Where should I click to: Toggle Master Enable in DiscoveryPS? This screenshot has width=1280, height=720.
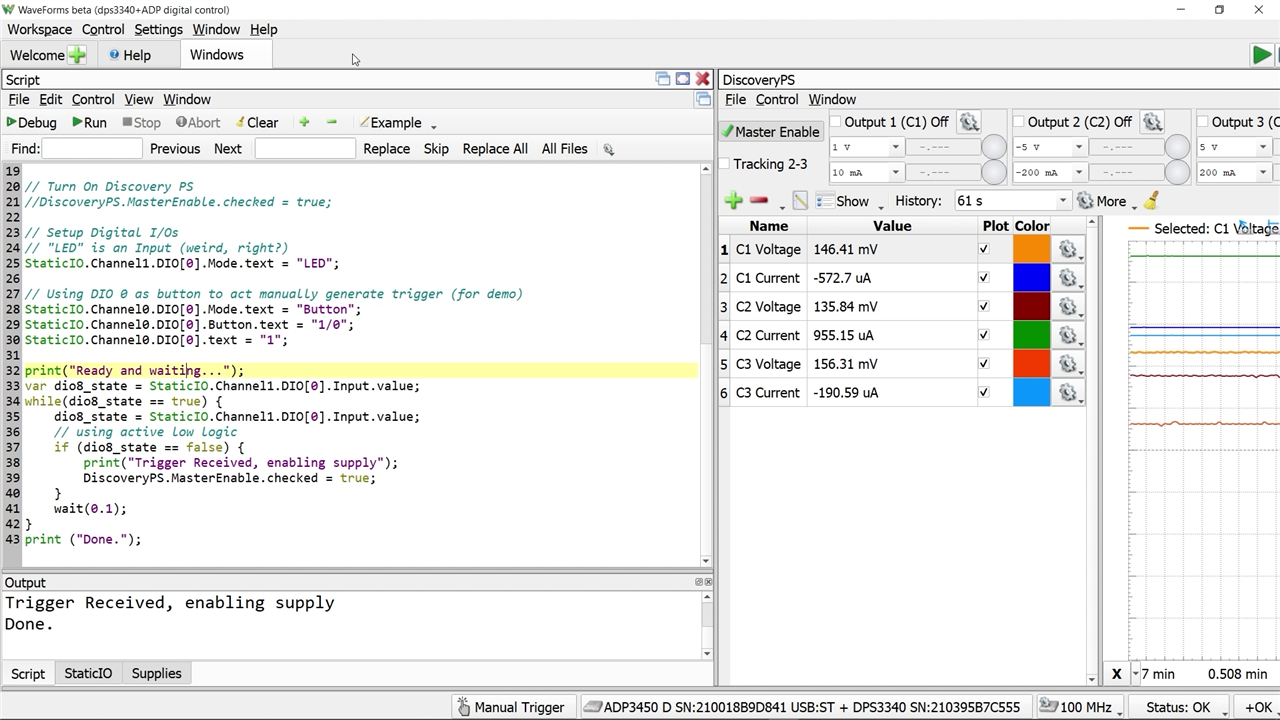tap(770, 132)
